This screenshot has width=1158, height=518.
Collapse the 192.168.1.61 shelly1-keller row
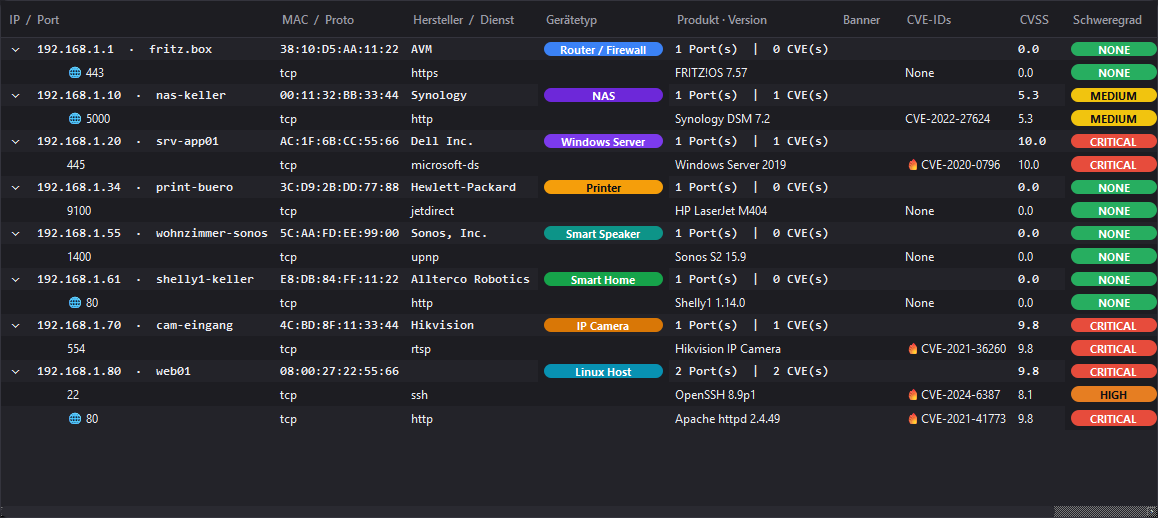click(16, 279)
